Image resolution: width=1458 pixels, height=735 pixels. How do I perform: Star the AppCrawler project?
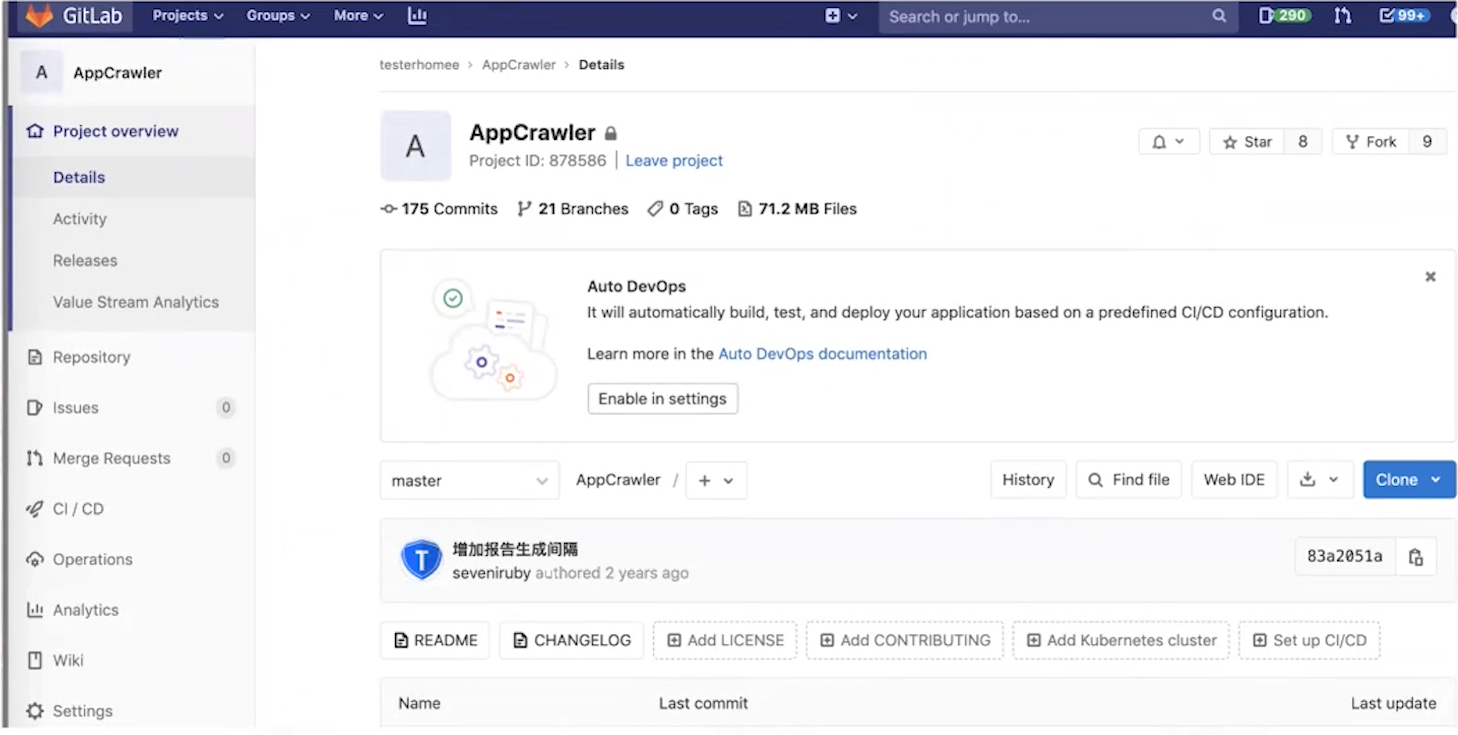[x=1247, y=142]
